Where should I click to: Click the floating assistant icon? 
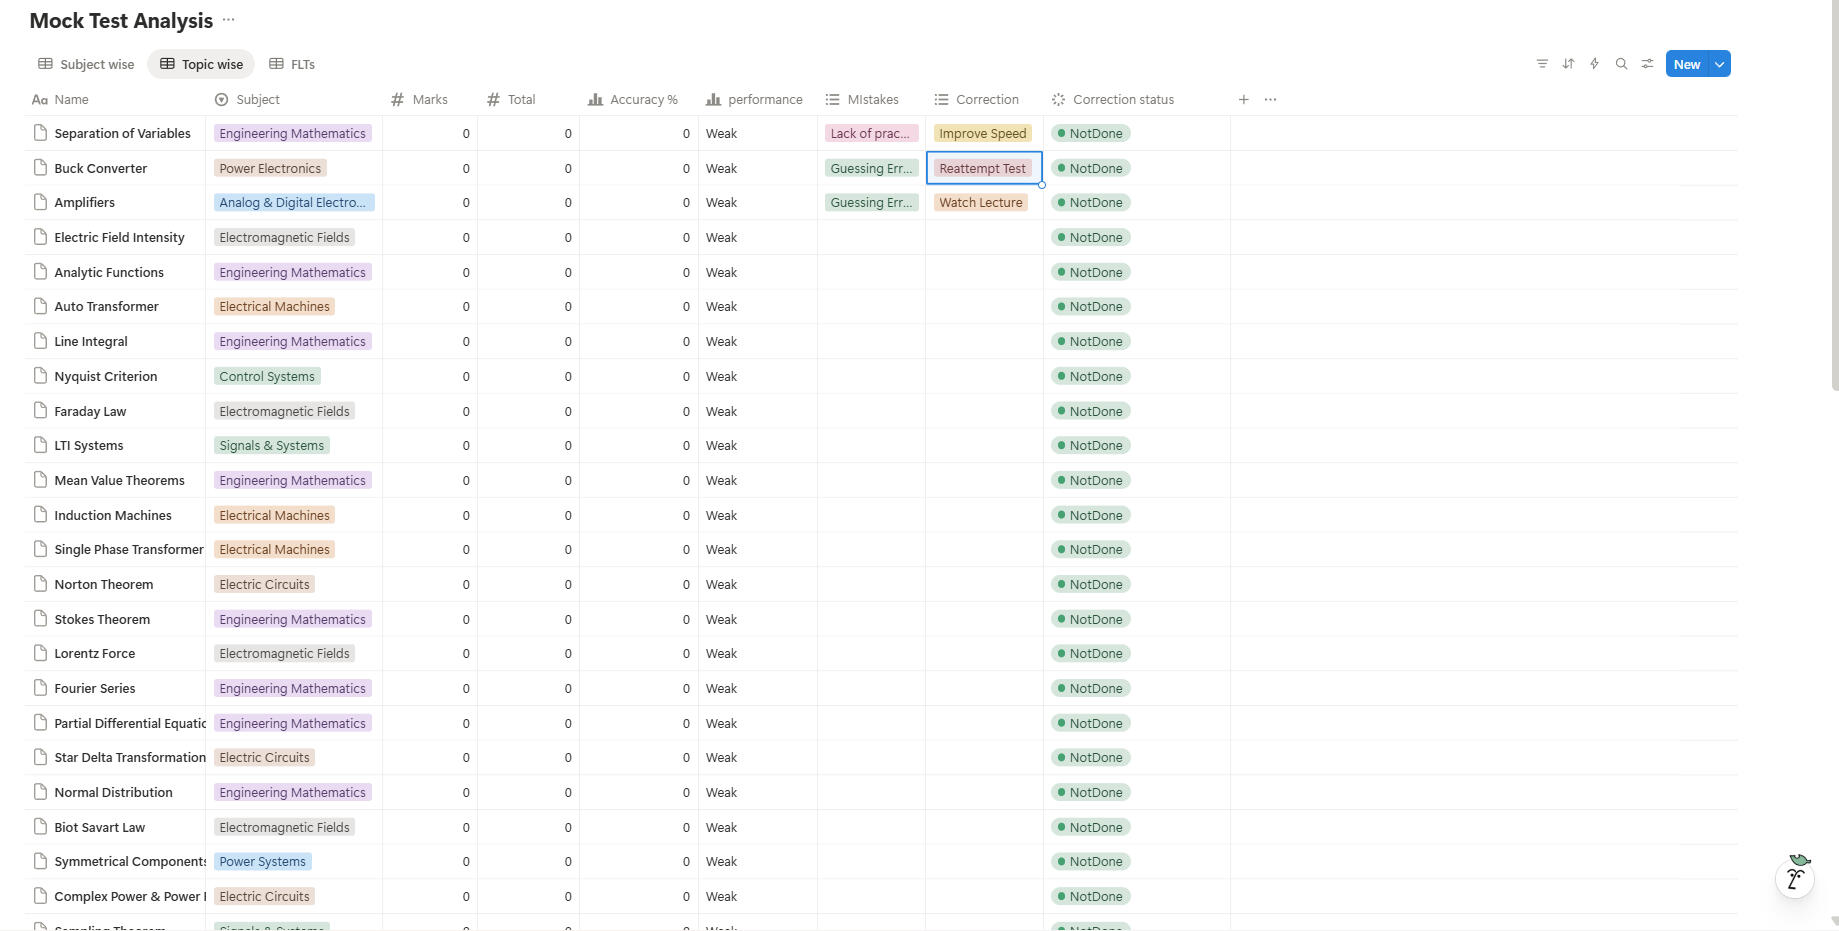pos(1795,878)
